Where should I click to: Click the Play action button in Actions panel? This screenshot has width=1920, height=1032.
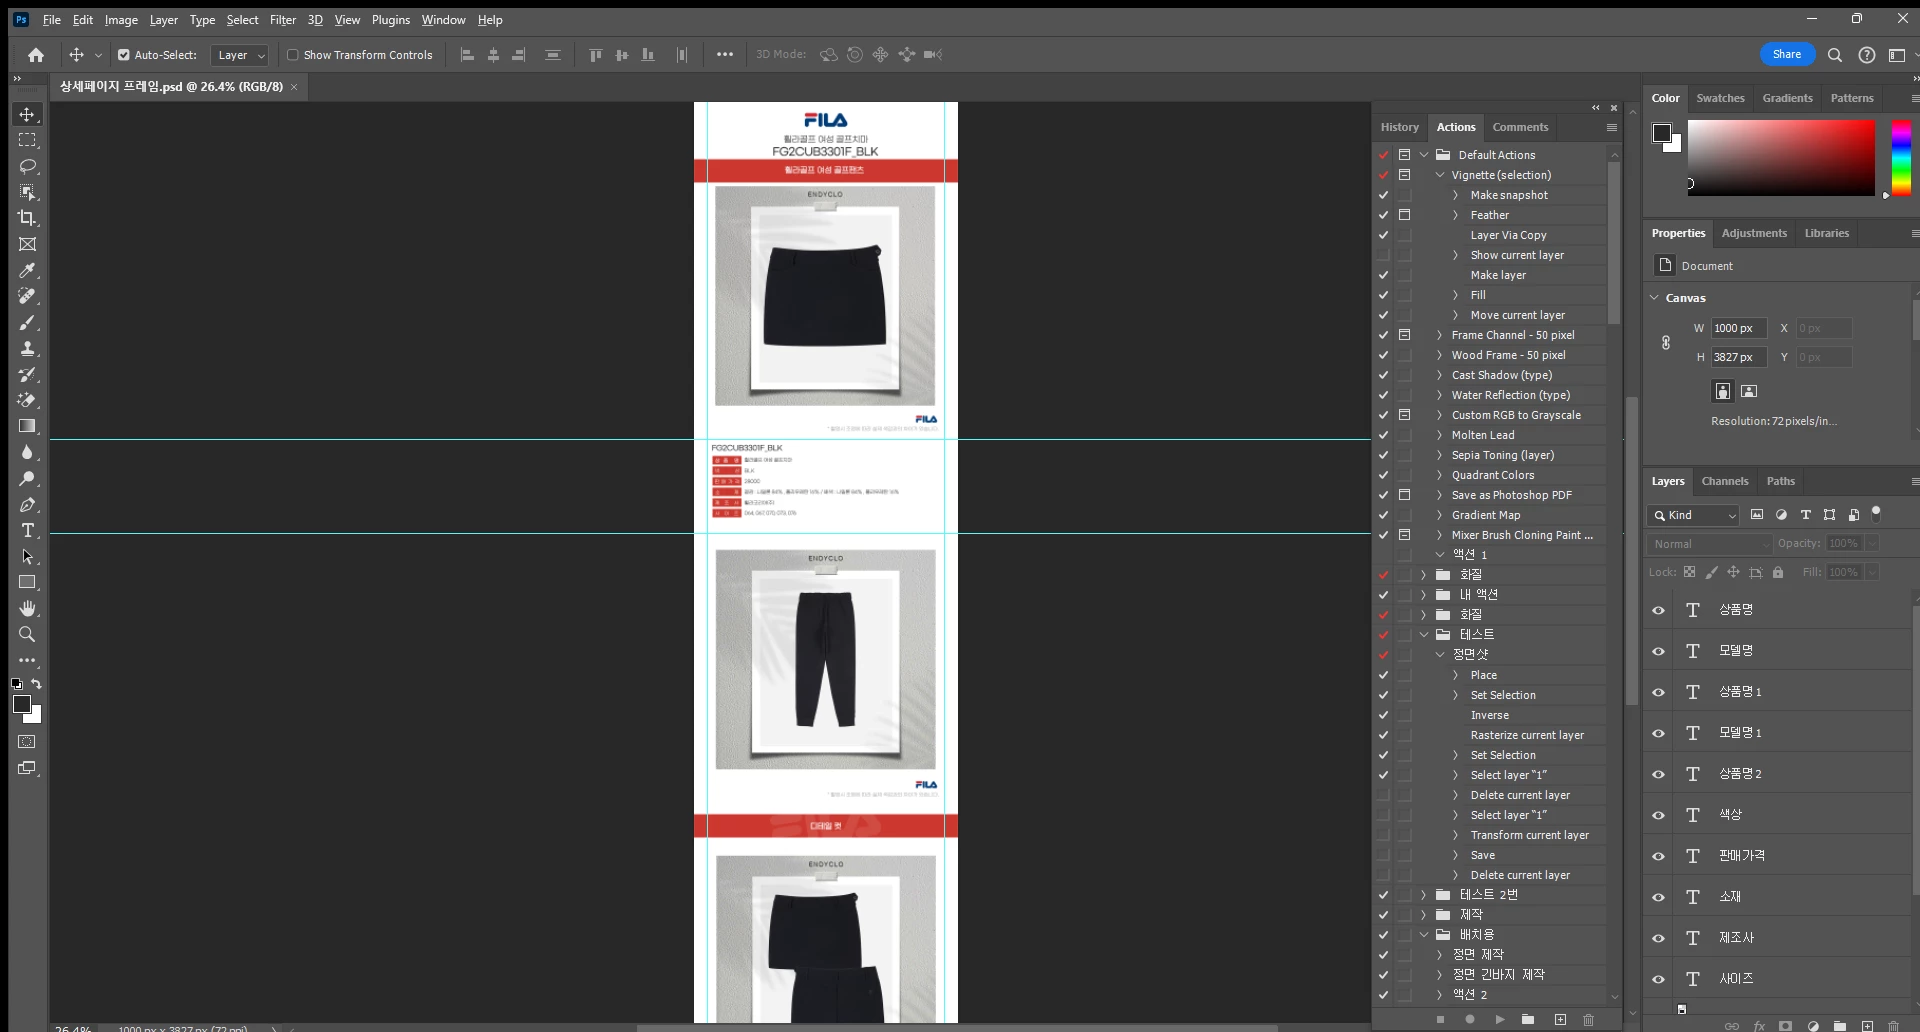[1499, 1020]
